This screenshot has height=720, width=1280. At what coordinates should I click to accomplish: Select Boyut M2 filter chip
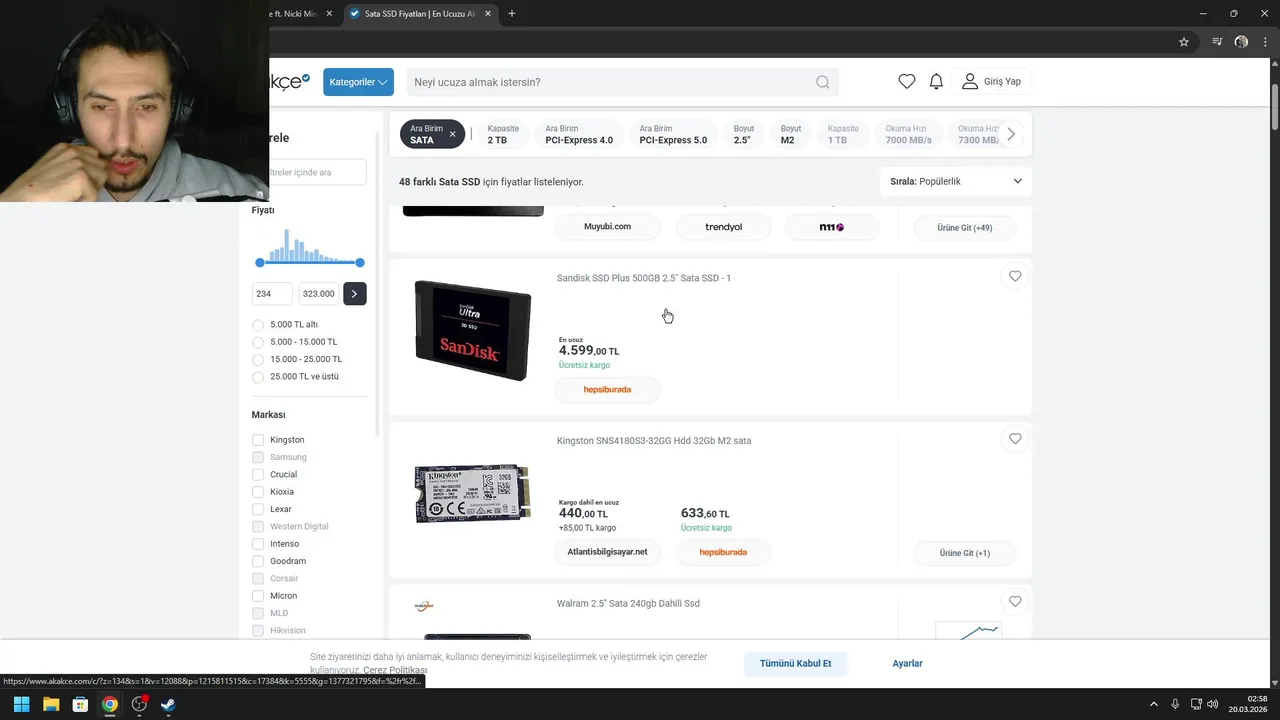tap(790, 134)
